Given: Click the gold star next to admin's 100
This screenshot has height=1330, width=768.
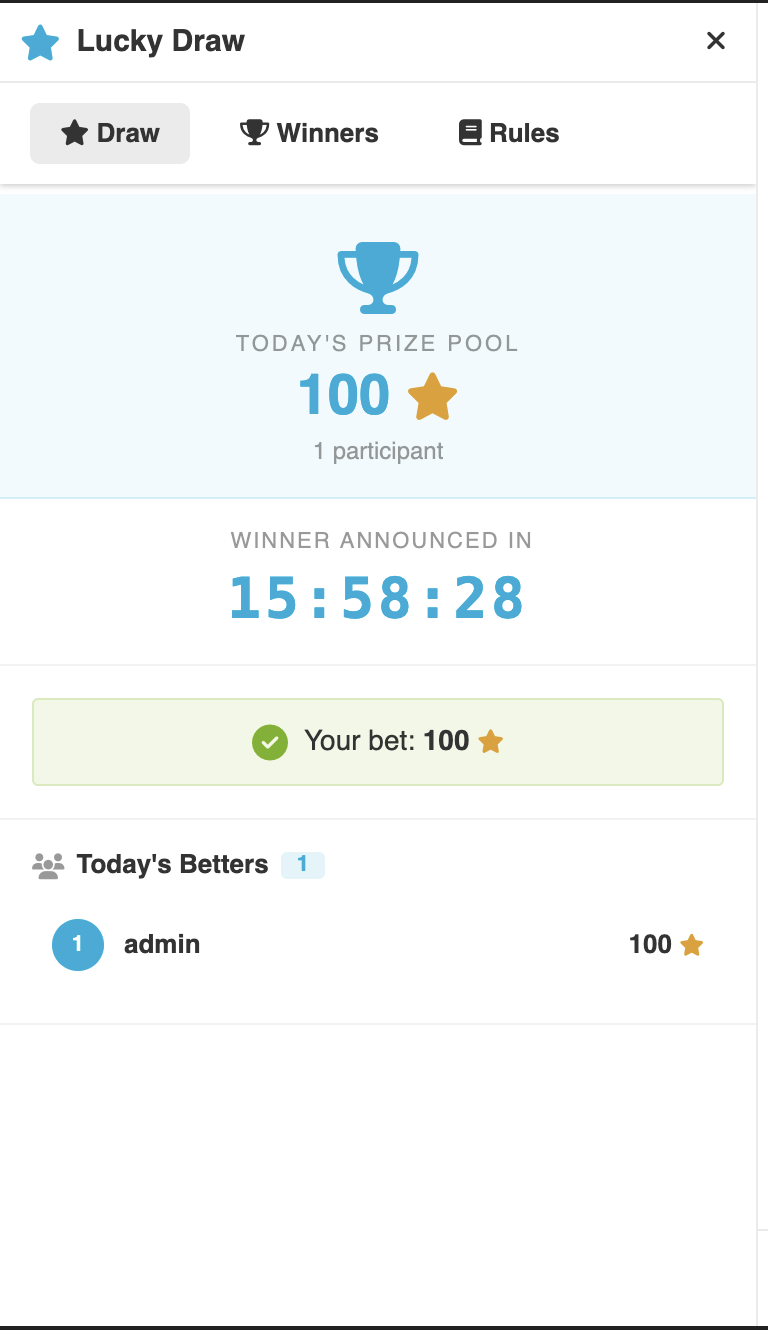Looking at the screenshot, I should (692, 945).
